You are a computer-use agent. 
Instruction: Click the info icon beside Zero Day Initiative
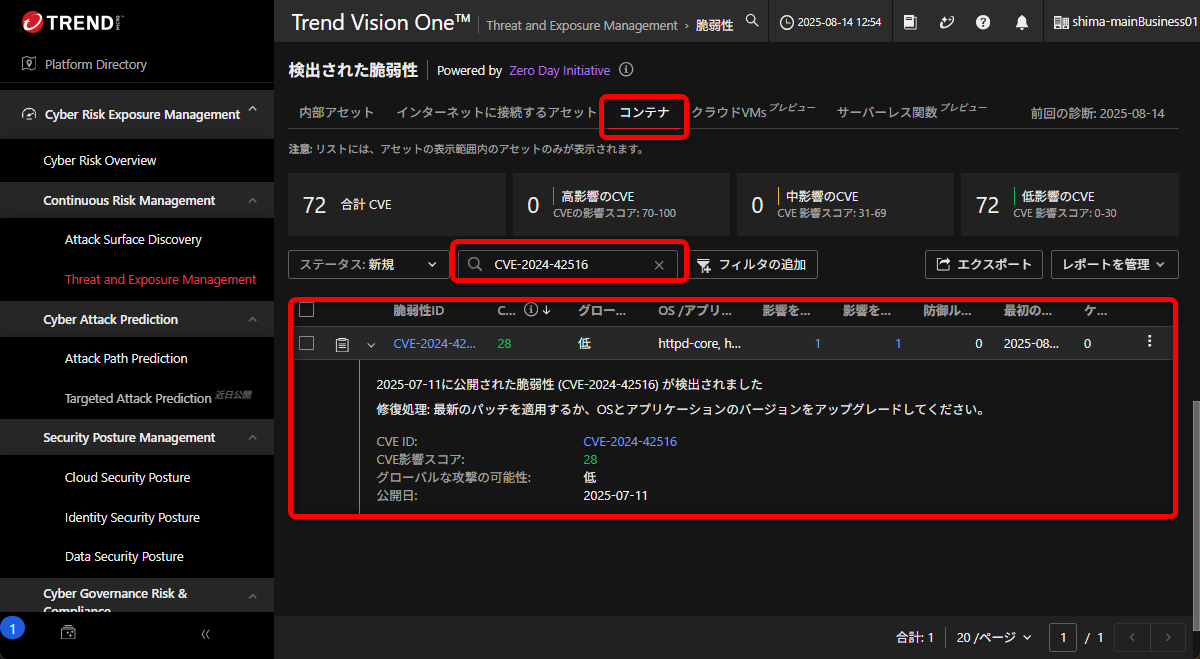coord(626,70)
